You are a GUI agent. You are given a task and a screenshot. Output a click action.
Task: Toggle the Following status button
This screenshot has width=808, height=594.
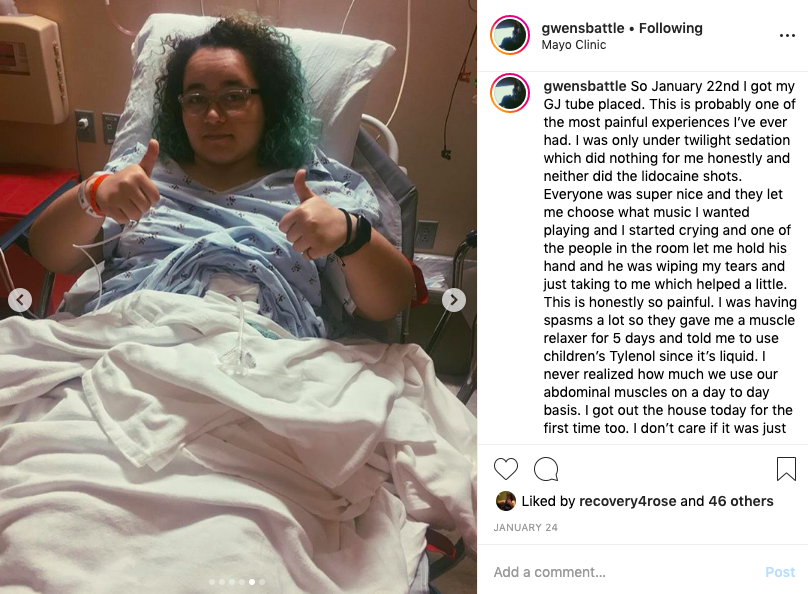670,28
